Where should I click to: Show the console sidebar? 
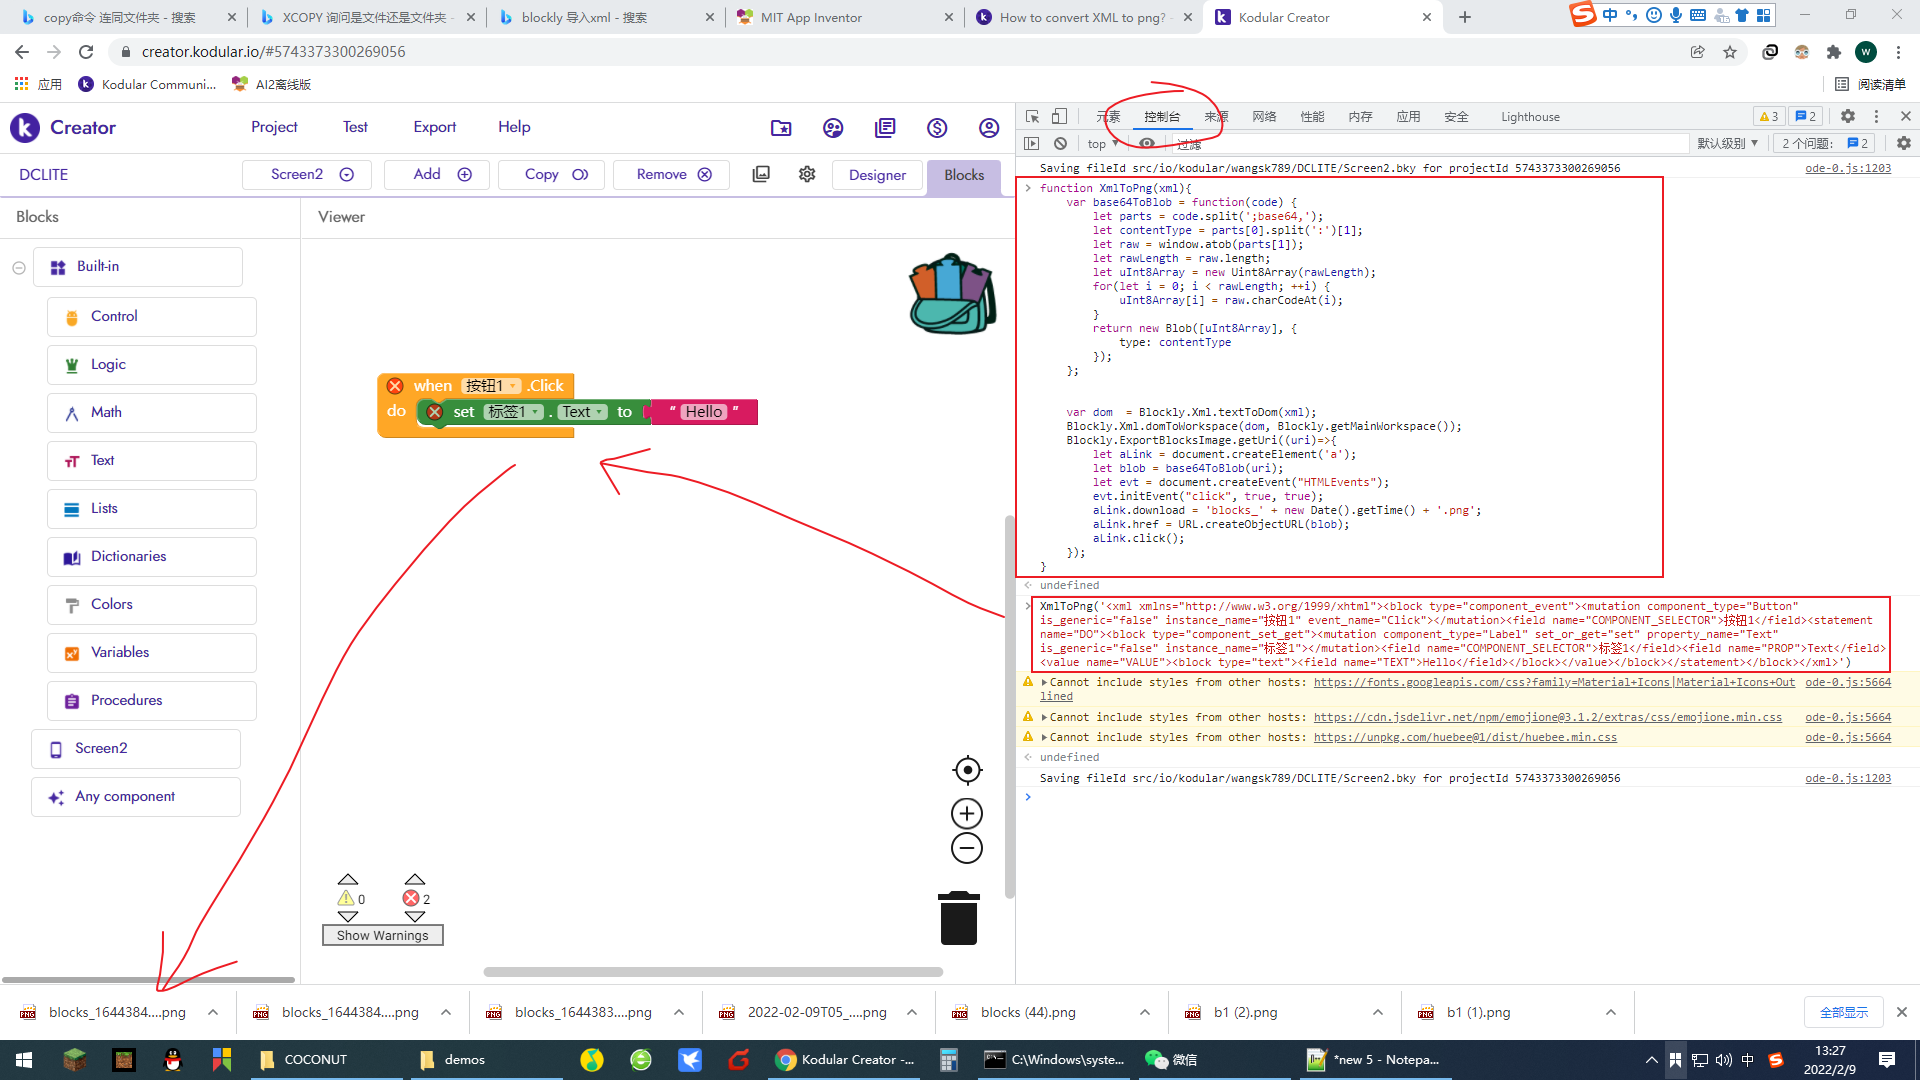point(1032,143)
